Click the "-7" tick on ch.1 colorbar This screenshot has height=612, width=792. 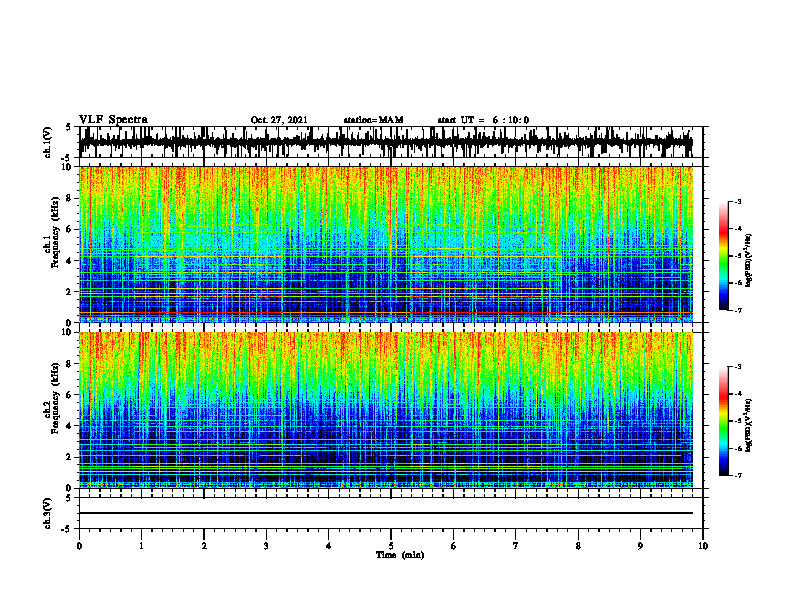(738, 310)
